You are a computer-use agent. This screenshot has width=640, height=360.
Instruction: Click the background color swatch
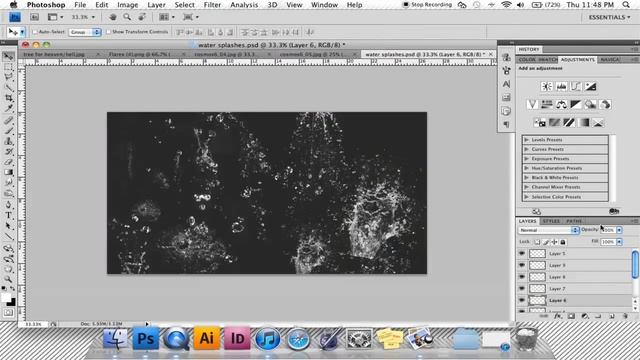[x=12, y=302]
